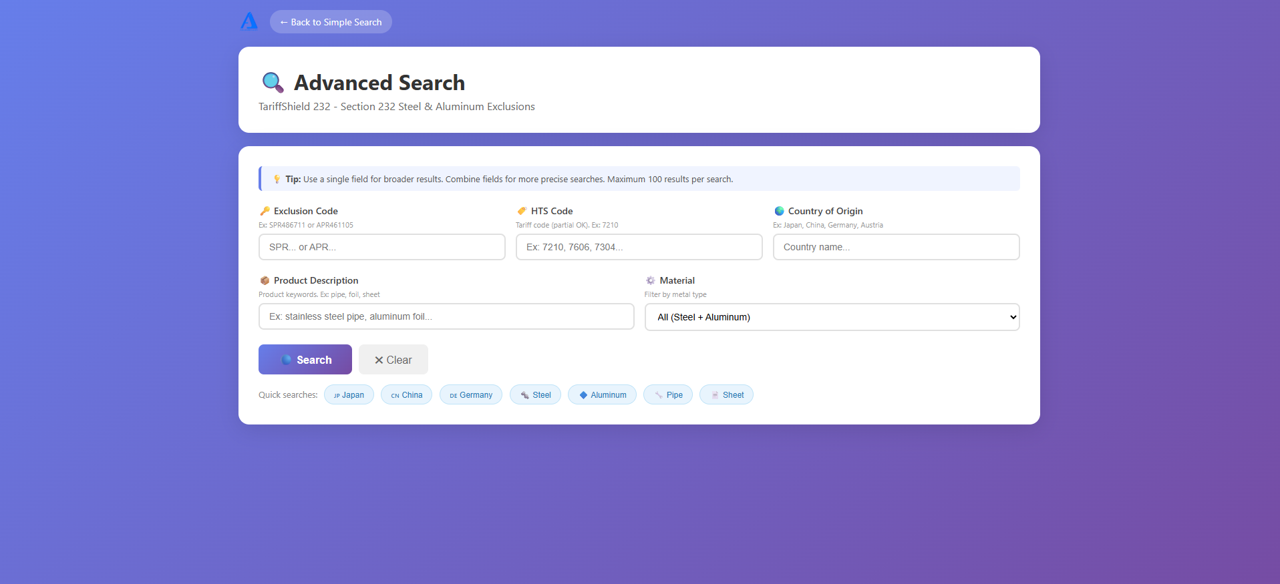
Task: Focus the Product Description input field
Action: 446,317
